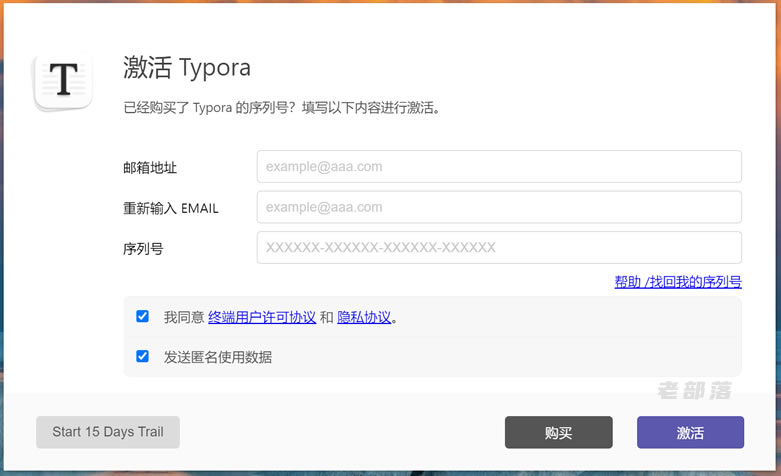The width and height of the screenshot is (781, 476).
Task: Click the Typora T logo icon
Action: pos(63,80)
